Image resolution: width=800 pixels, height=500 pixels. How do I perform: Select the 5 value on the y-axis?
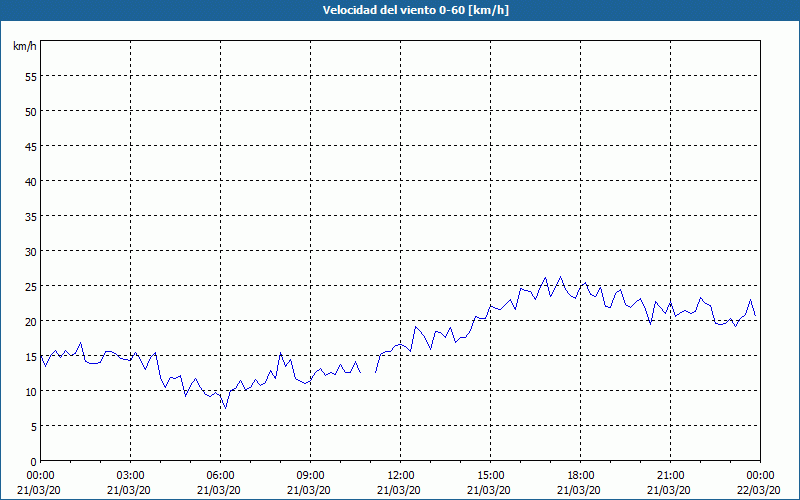pyautogui.click(x=34, y=427)
